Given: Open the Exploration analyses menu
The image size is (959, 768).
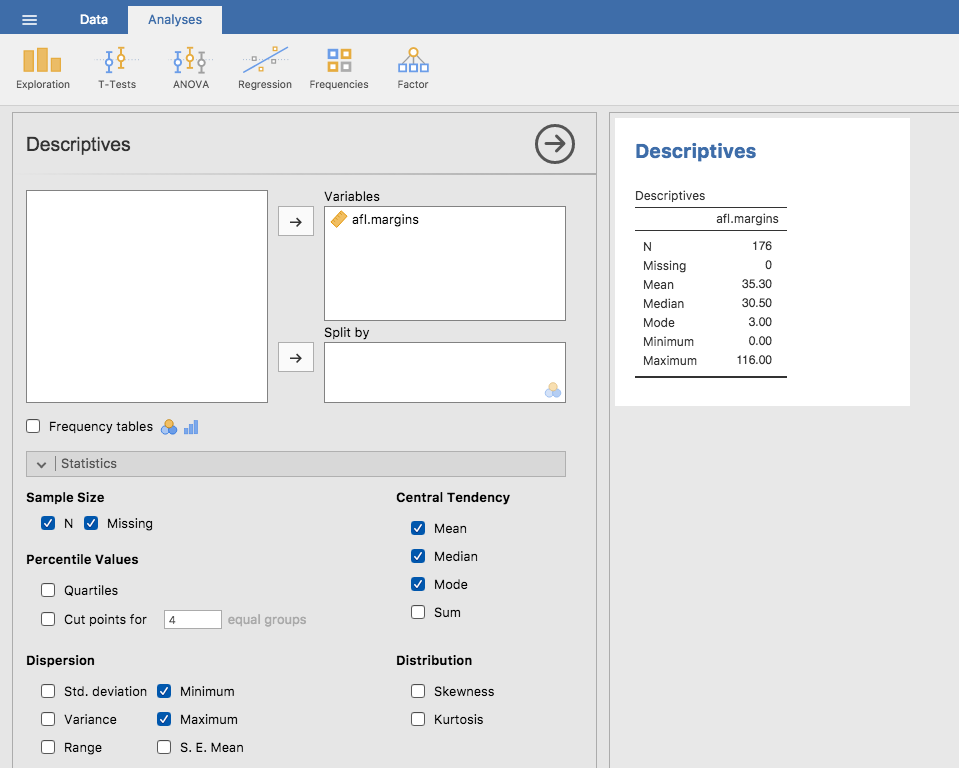Looking at the screenshot, I should [43, 68].
